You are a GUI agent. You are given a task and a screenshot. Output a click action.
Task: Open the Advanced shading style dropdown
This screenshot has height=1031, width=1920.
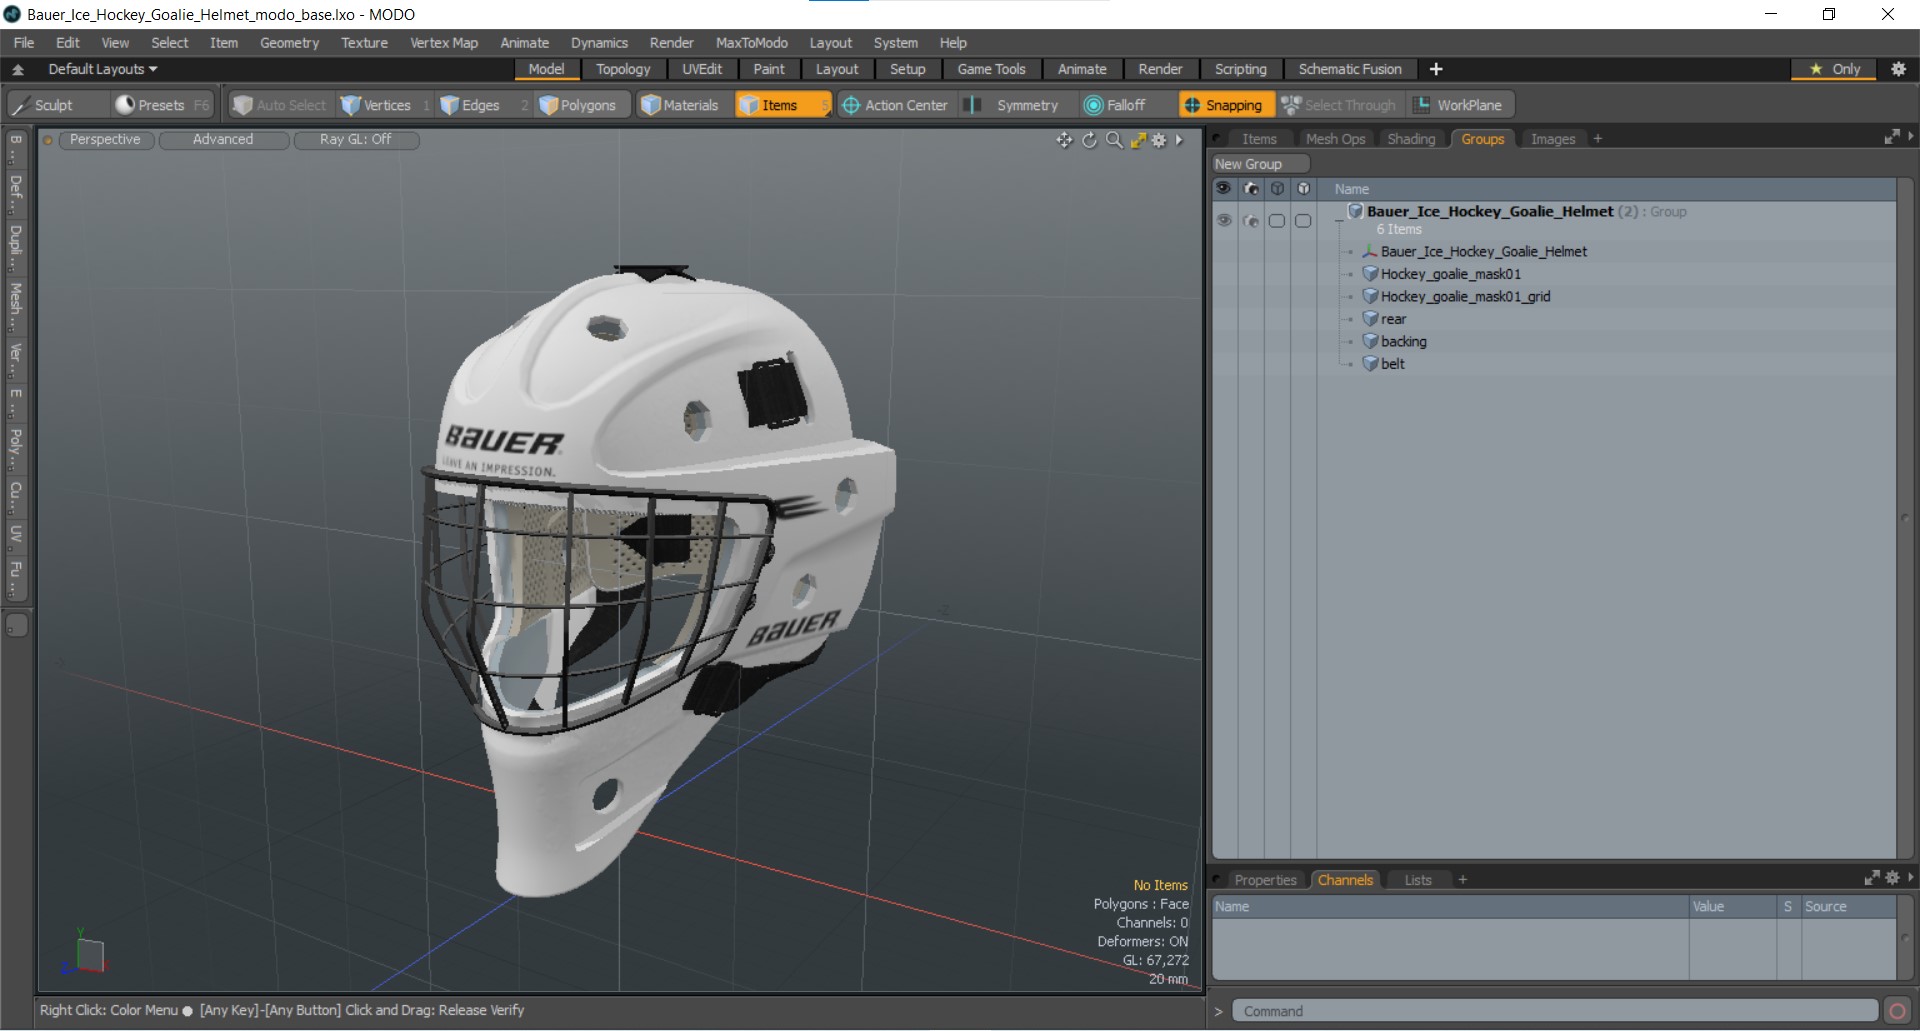coord(223,140)
